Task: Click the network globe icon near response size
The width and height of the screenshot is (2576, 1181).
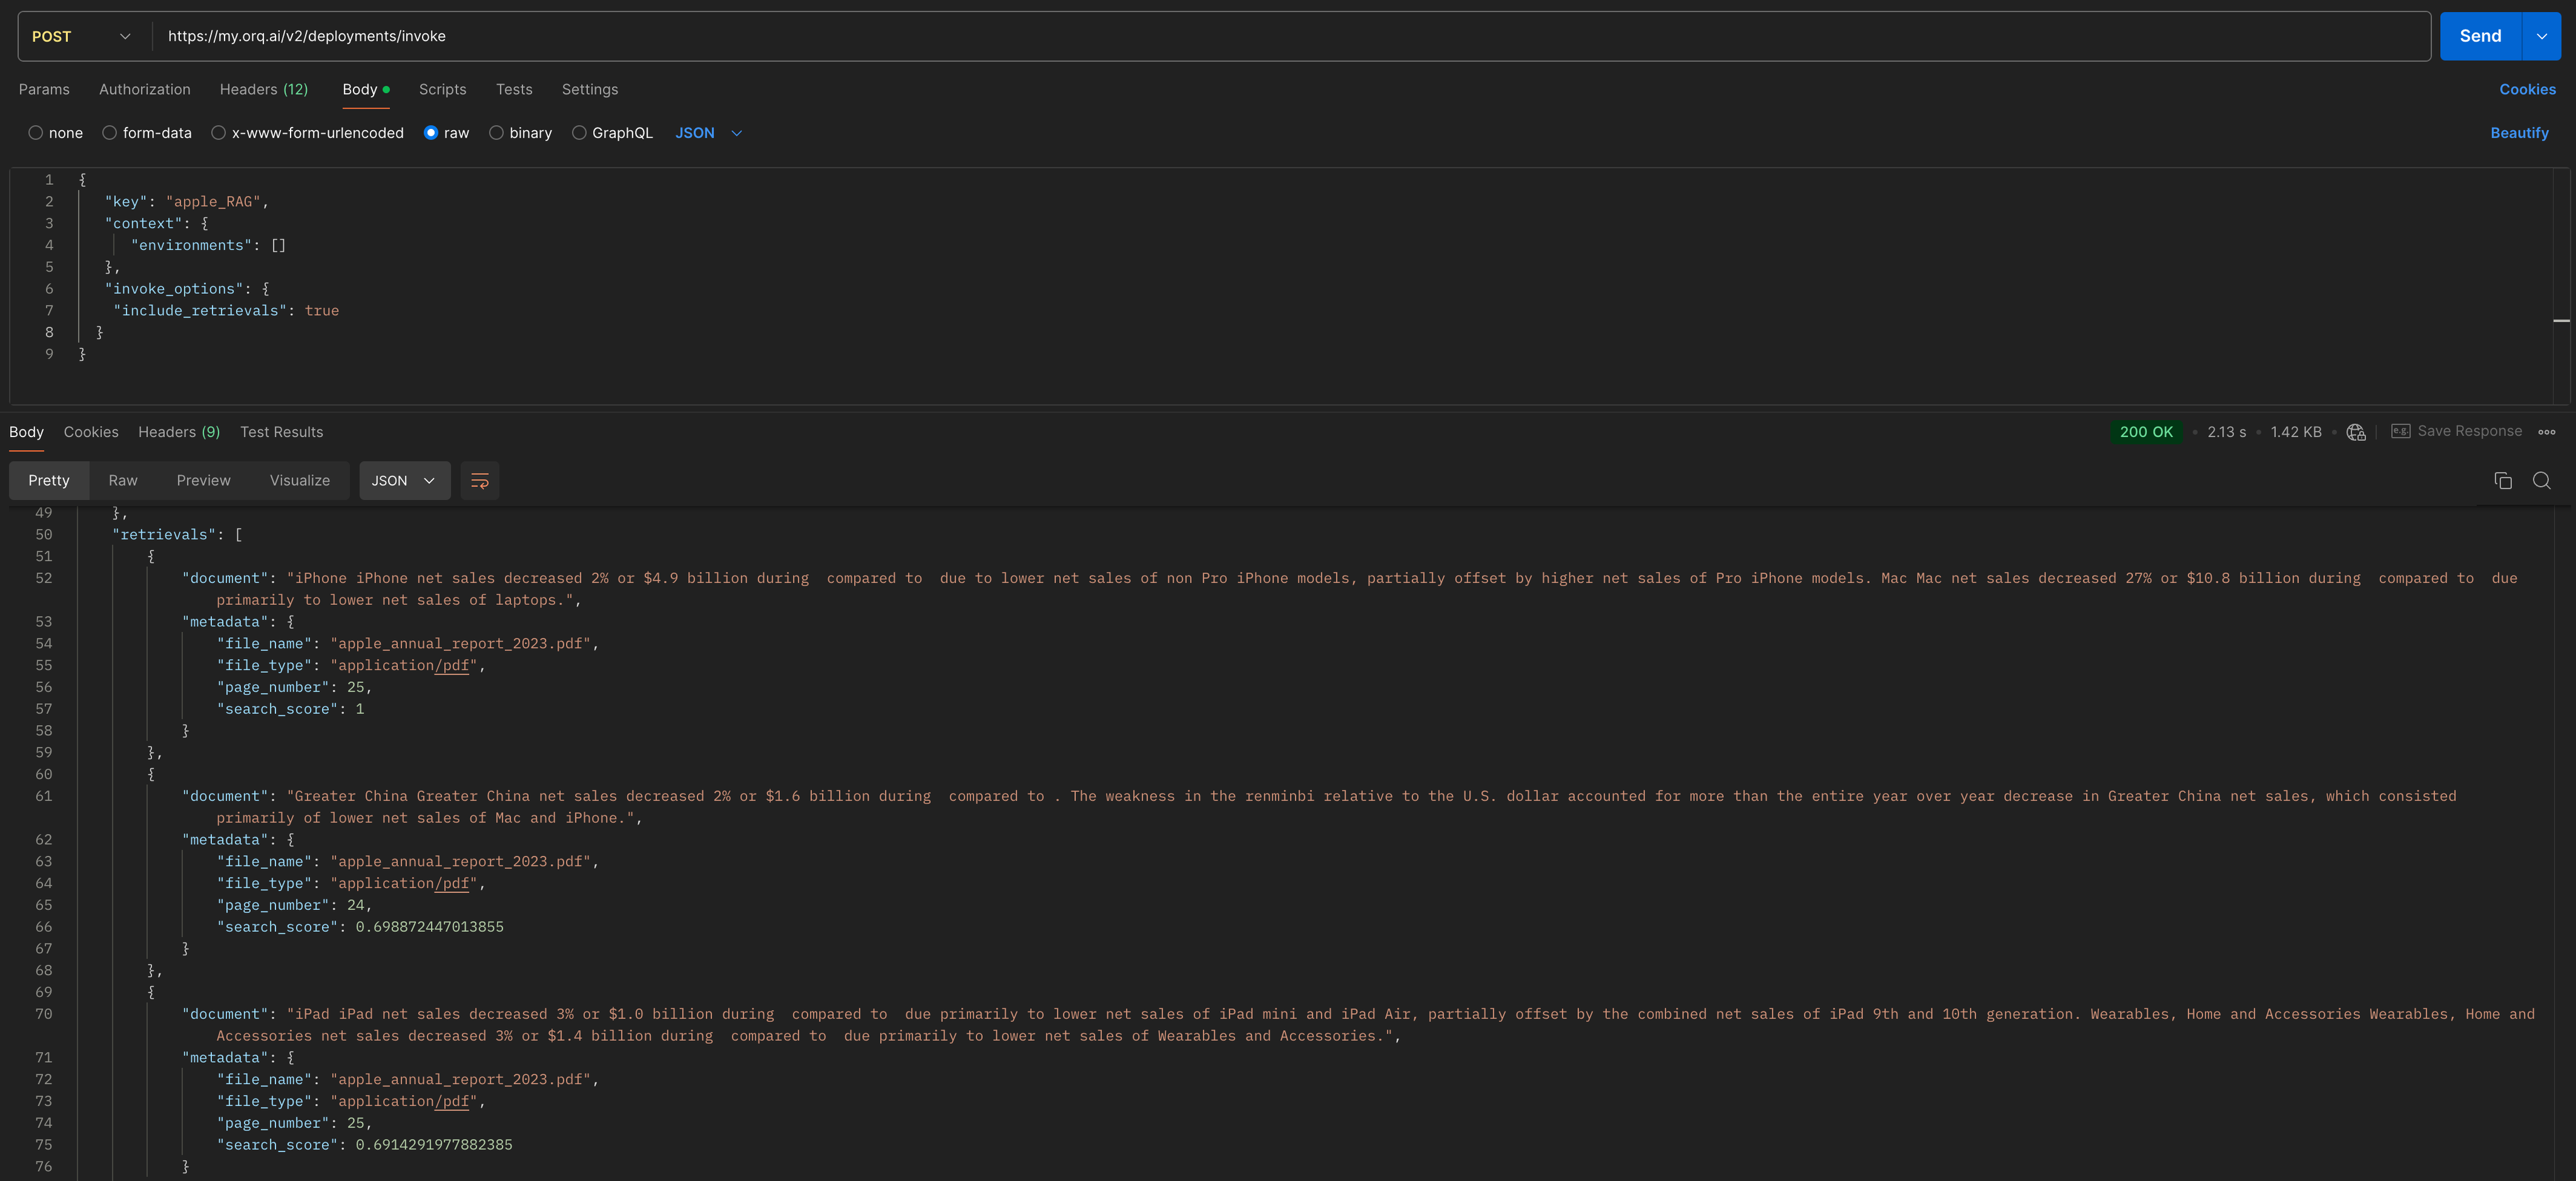Action: click(2356, 432)
